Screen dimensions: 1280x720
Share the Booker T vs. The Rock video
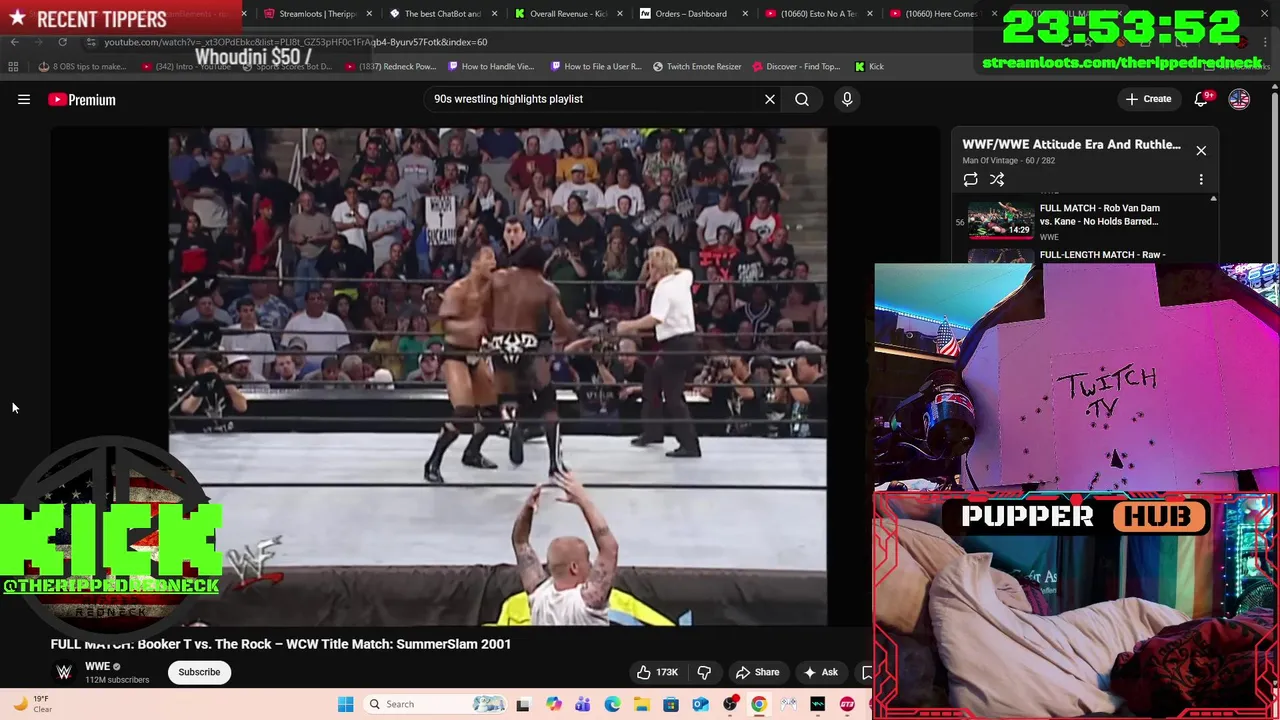(757, 672)
